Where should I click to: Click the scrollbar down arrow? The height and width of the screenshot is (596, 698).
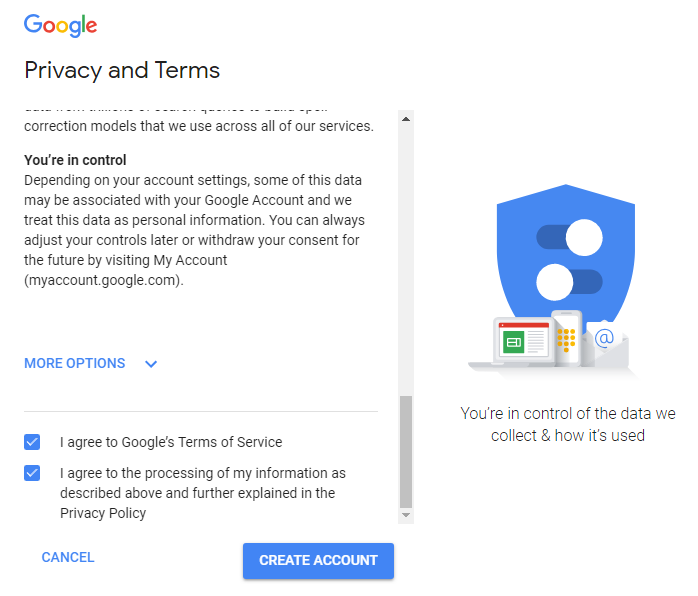pyautogui.click(x=406, y=515)
